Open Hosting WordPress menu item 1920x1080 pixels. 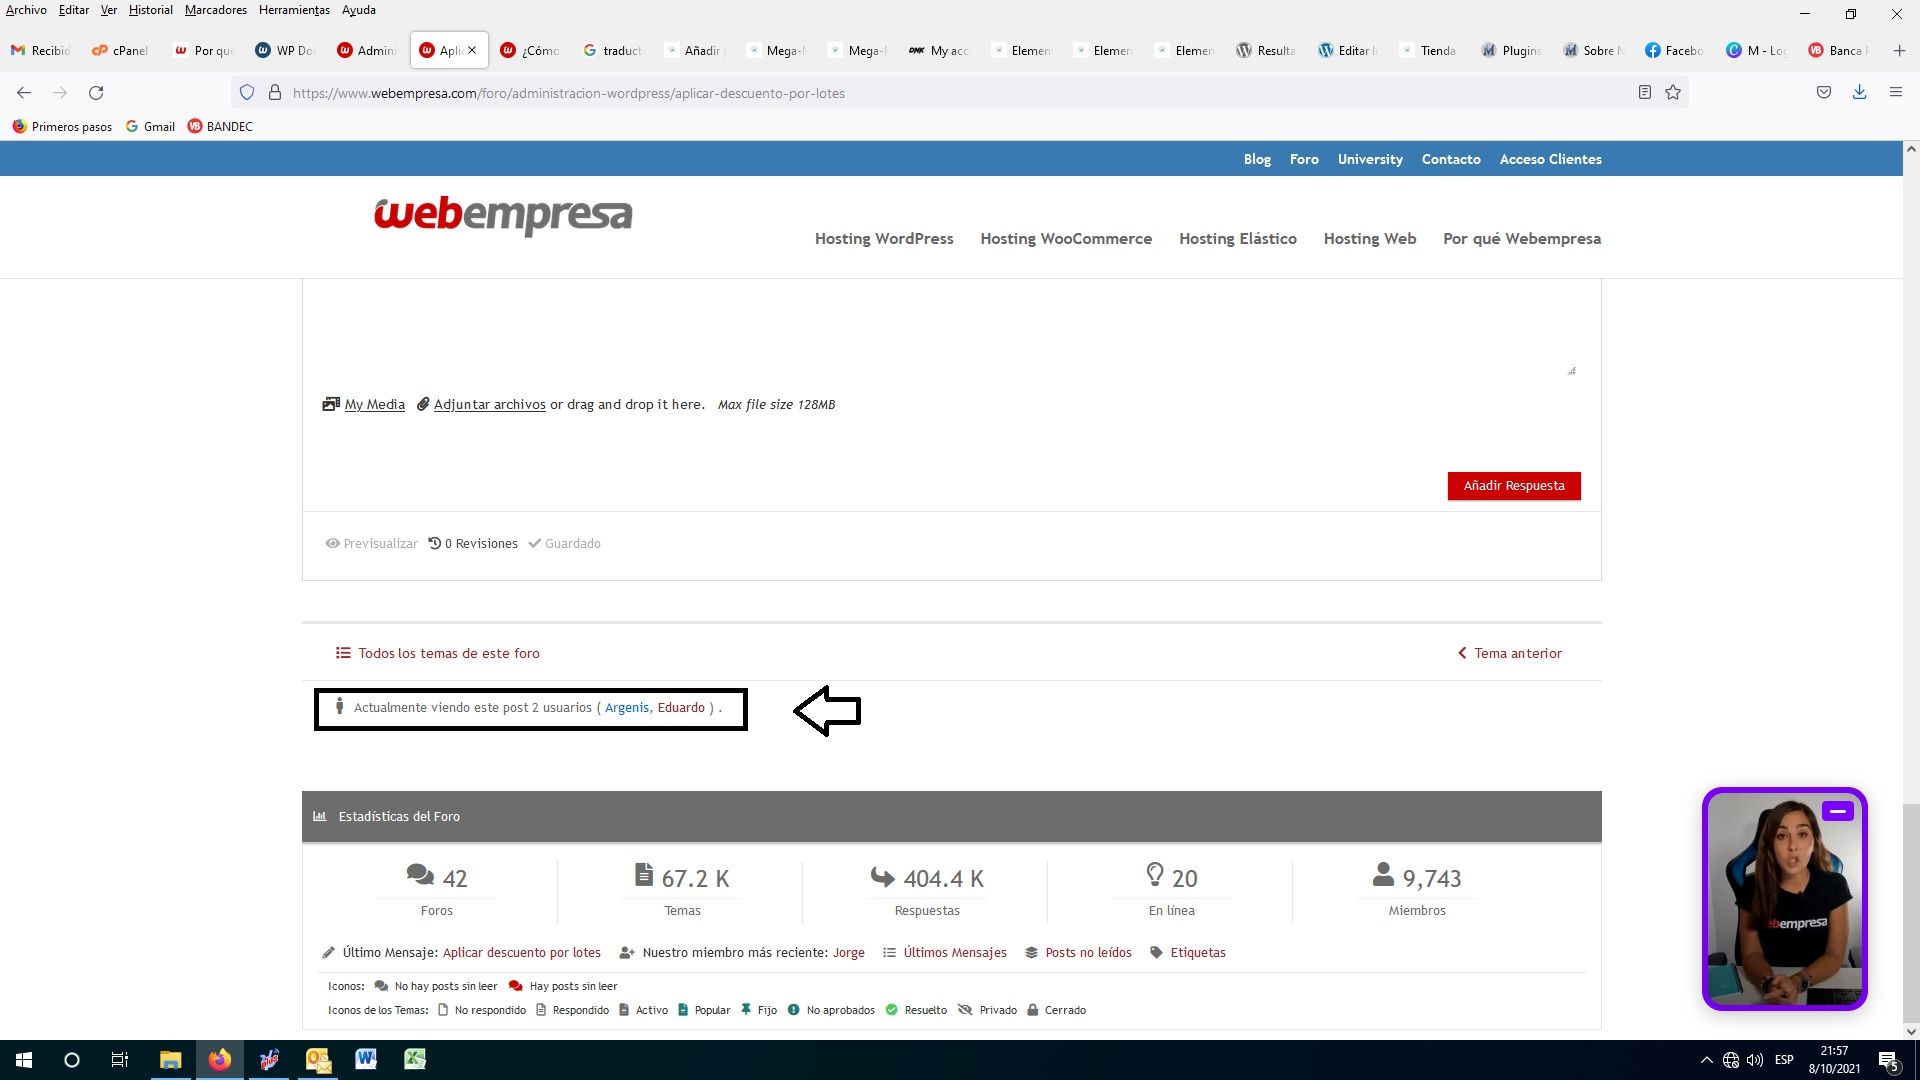884,238
